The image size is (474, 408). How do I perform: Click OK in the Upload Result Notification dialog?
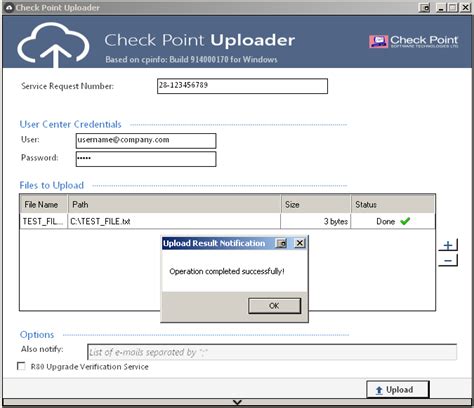(274, 306)
